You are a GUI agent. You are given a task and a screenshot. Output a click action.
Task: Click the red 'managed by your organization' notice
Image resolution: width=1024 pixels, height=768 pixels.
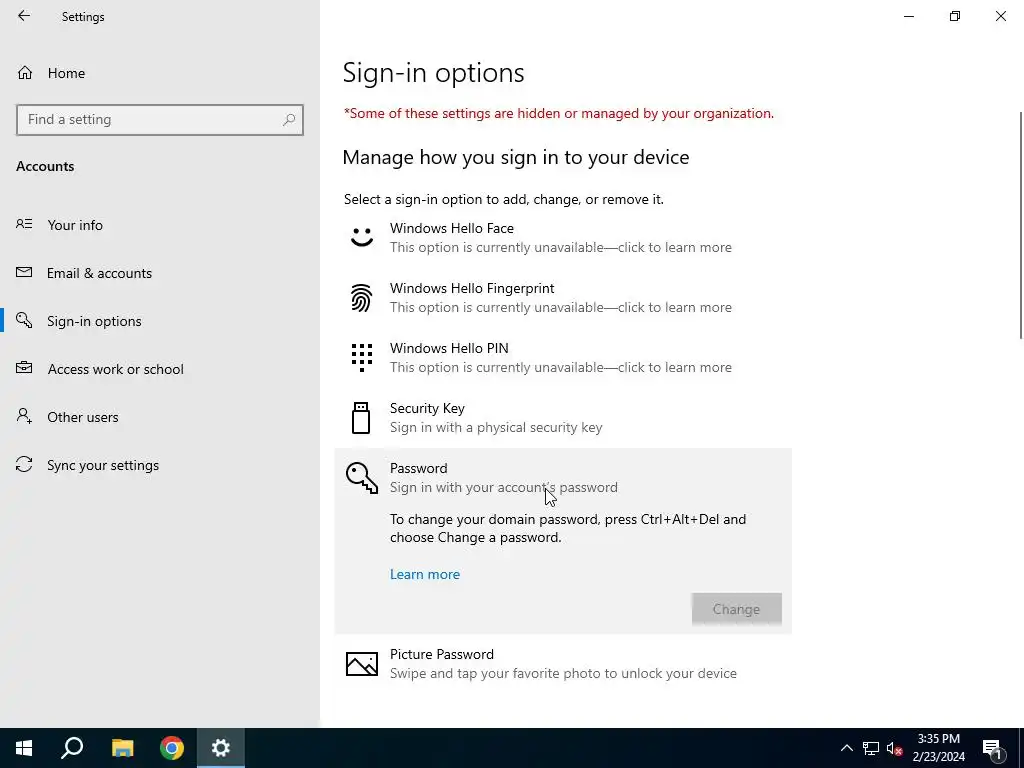559,113
